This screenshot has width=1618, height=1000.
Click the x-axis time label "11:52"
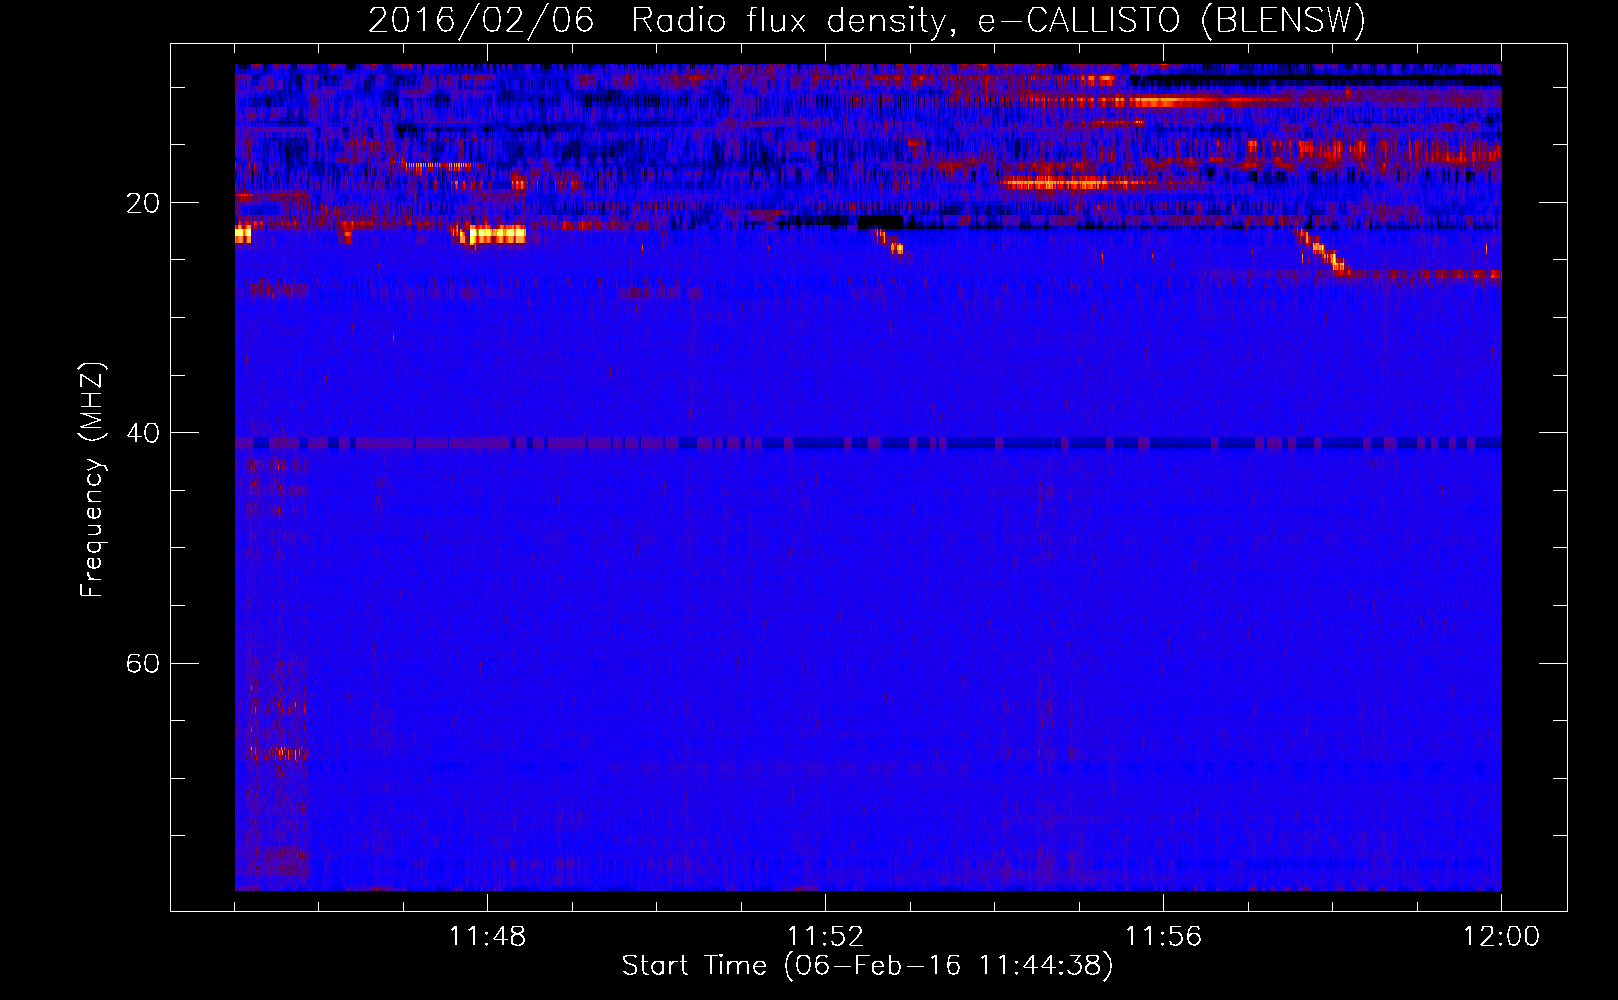coord(825,937)
